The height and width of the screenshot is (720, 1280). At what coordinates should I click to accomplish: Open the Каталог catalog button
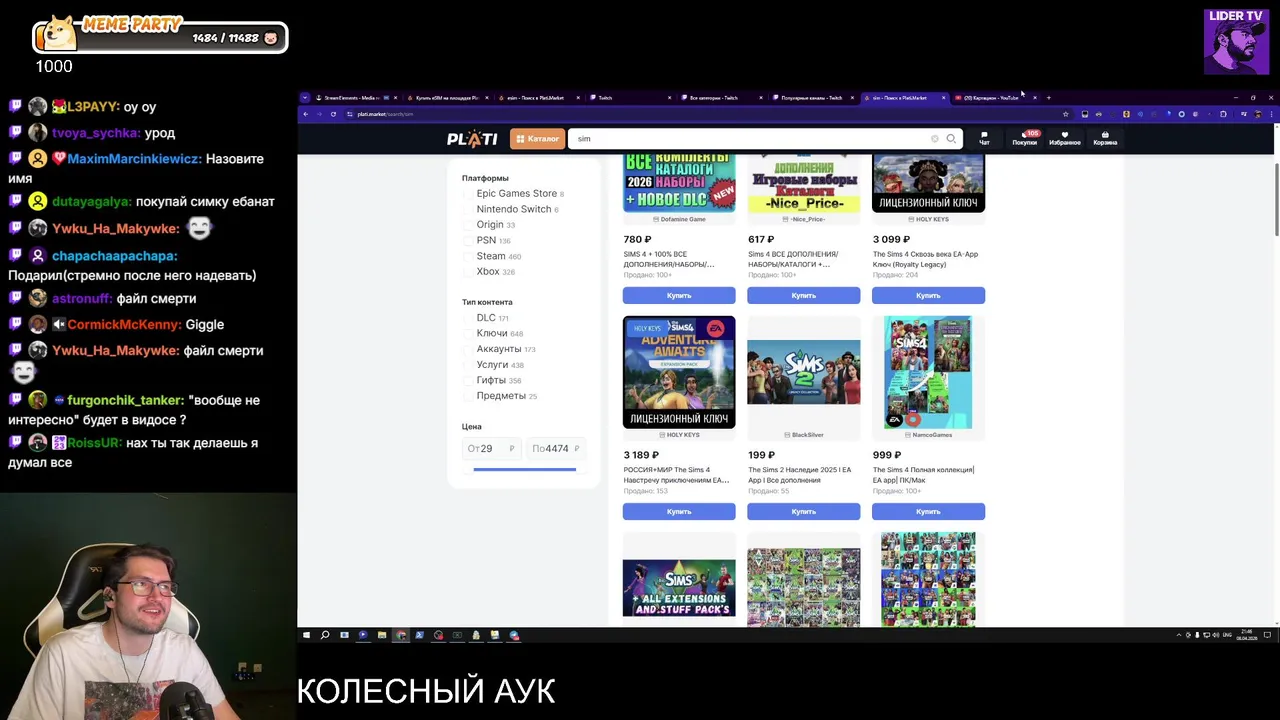click(537, 139)
